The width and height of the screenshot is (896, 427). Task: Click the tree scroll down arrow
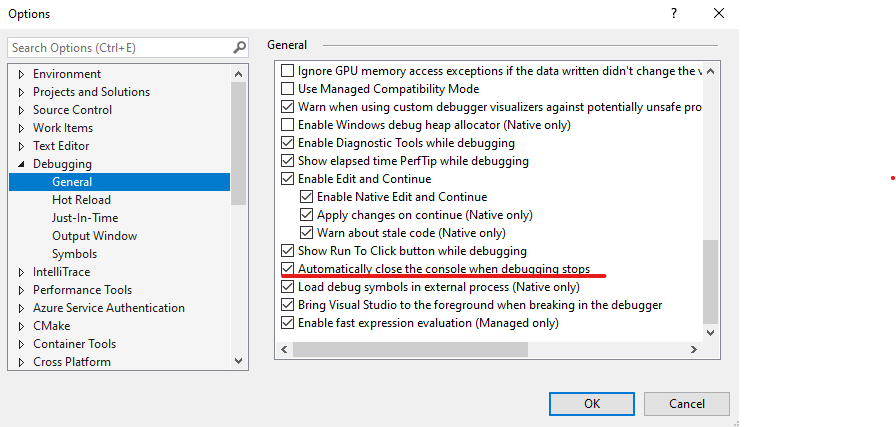(239, 361)
